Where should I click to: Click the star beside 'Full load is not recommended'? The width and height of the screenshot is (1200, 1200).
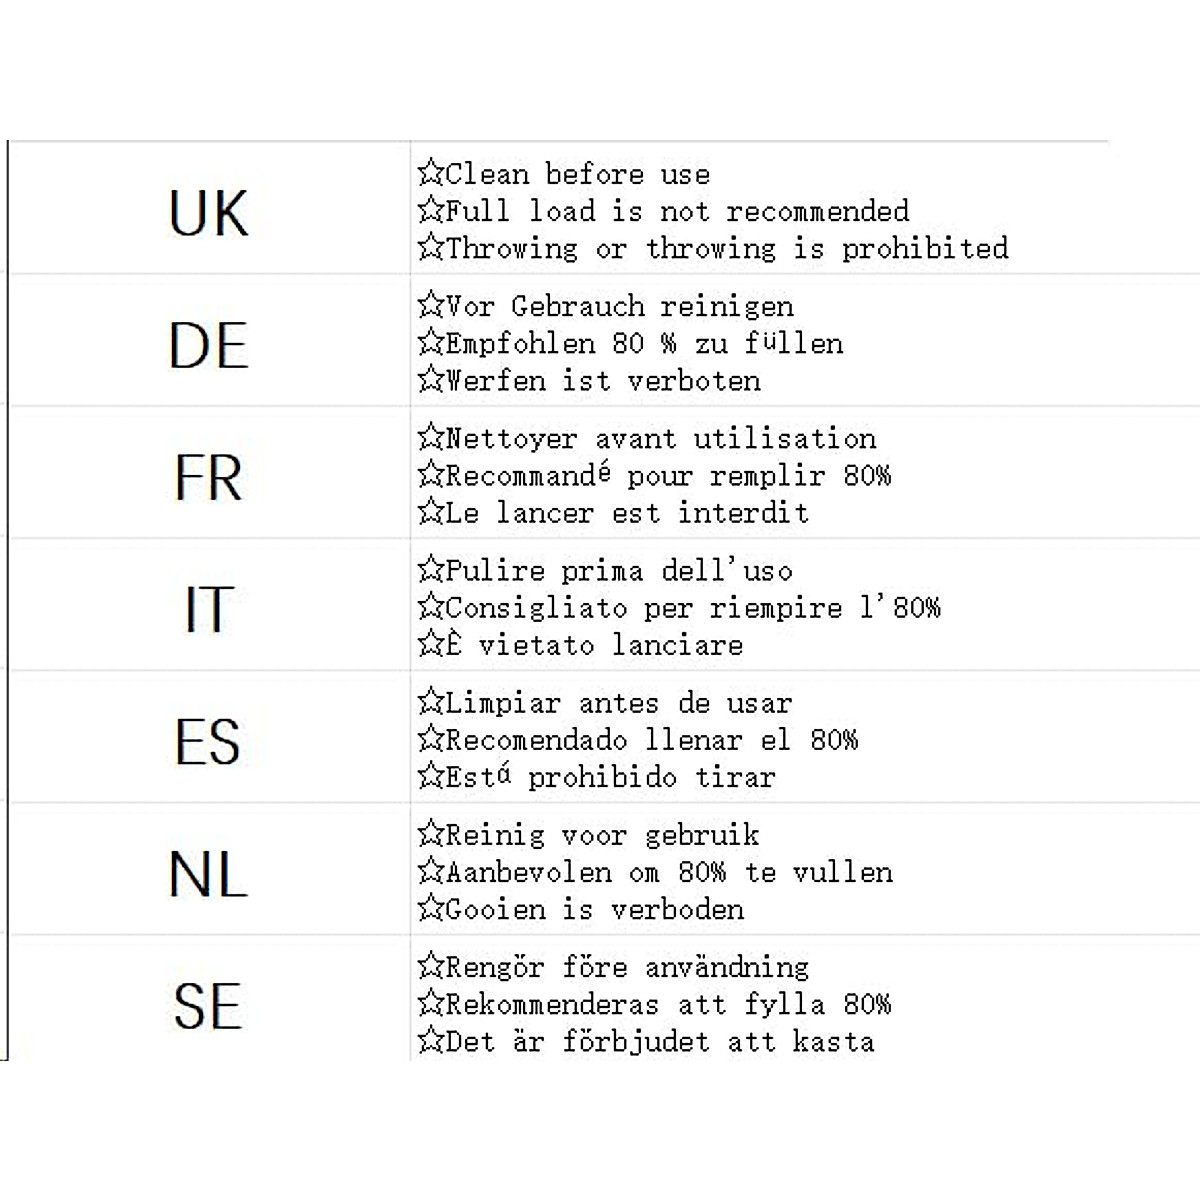[x=430, y=210]
